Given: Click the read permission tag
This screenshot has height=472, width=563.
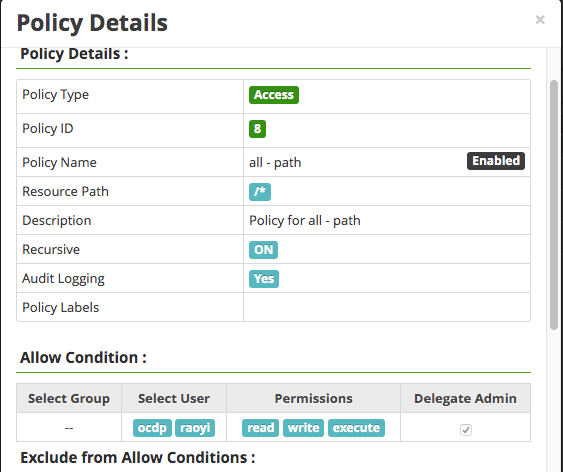Looking at the screenshot, I should click(260, 428).
